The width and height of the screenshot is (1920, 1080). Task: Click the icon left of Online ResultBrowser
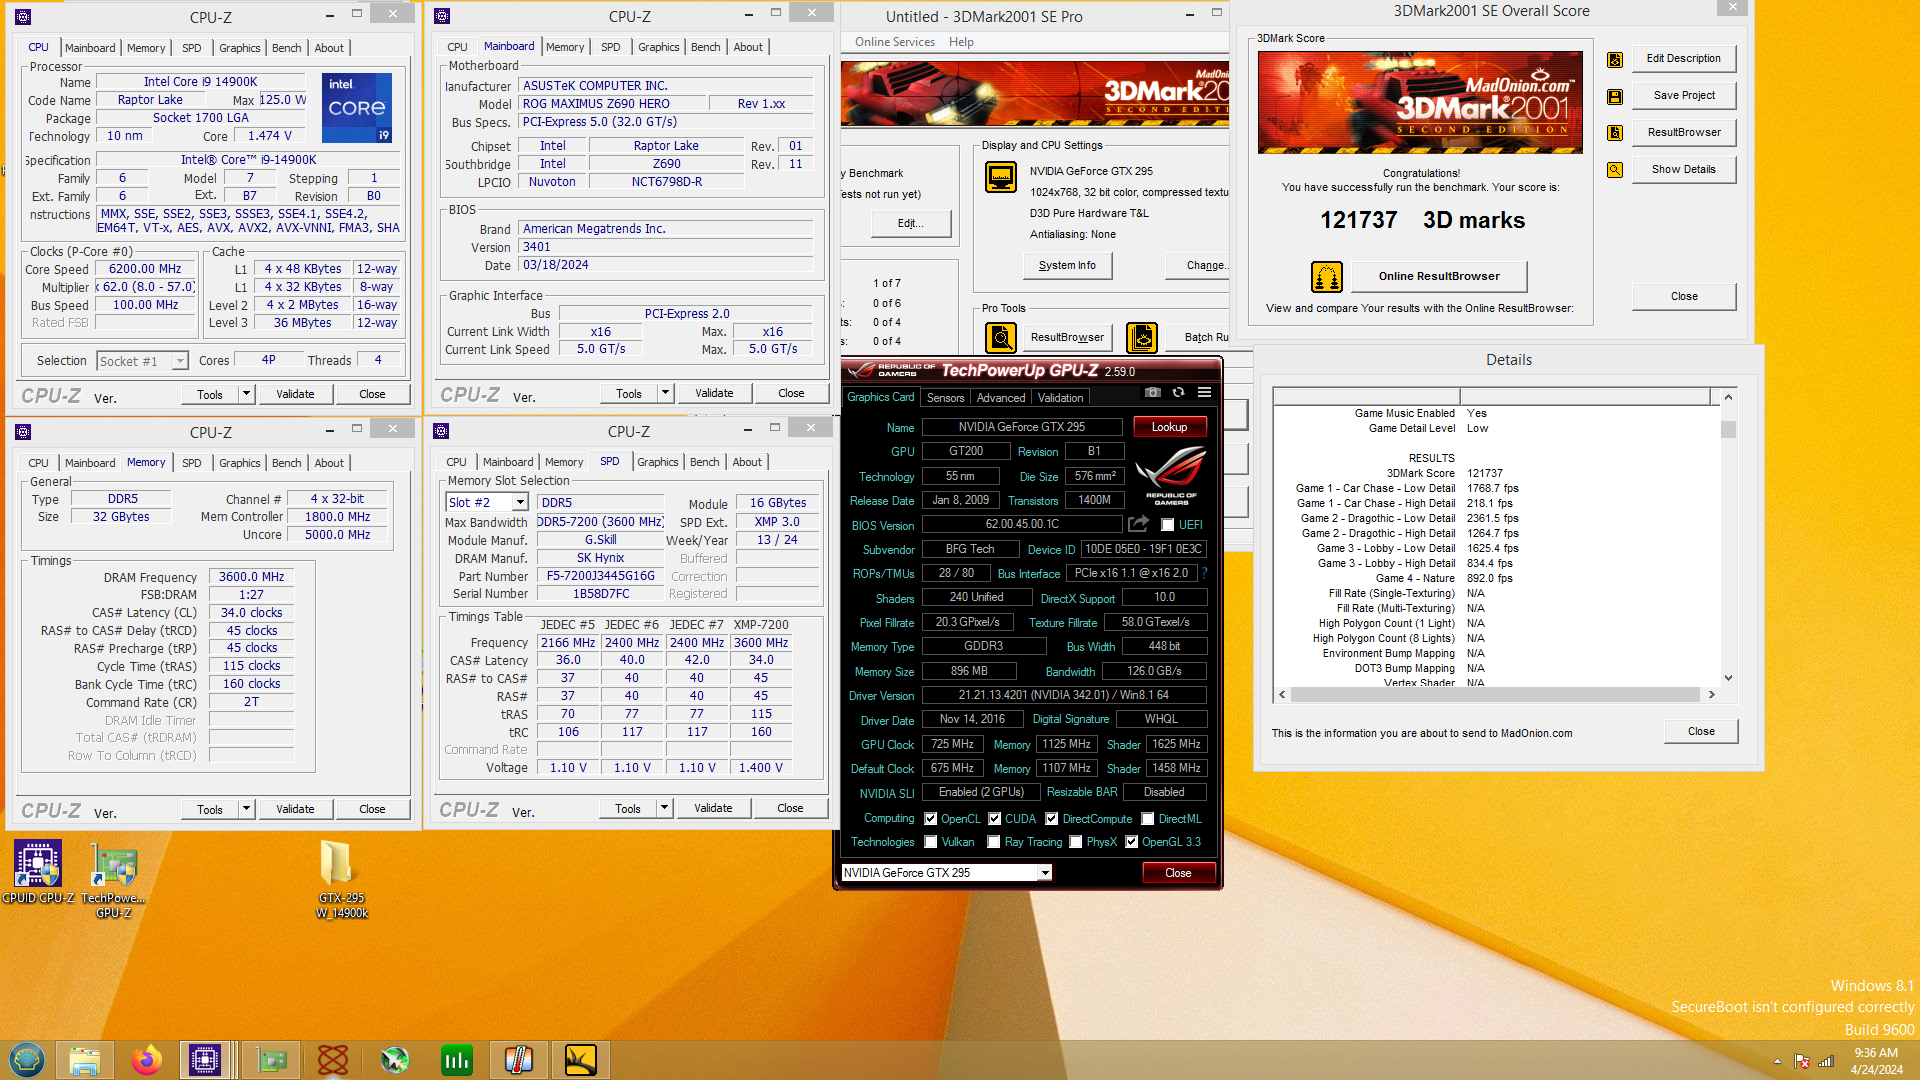[x=1327, y=276]
